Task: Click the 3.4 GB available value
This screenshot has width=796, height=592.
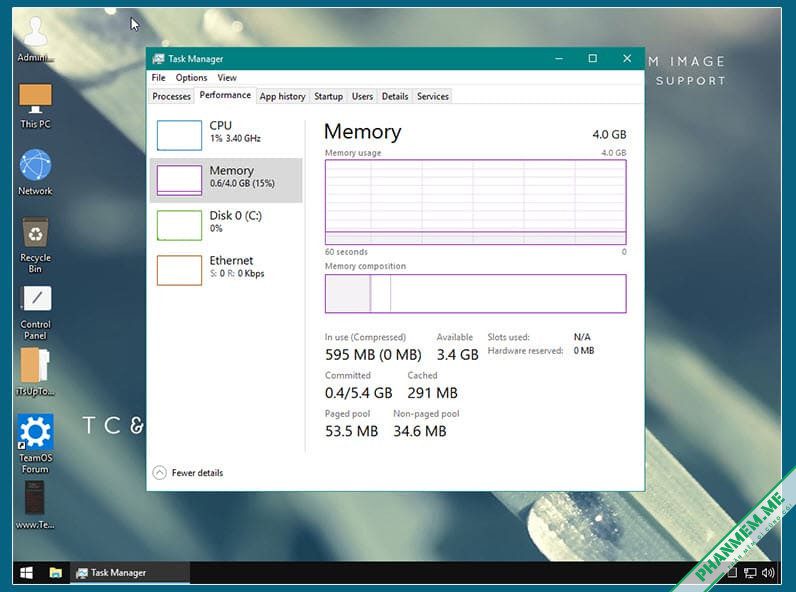Action: click(x=457, y=354)
